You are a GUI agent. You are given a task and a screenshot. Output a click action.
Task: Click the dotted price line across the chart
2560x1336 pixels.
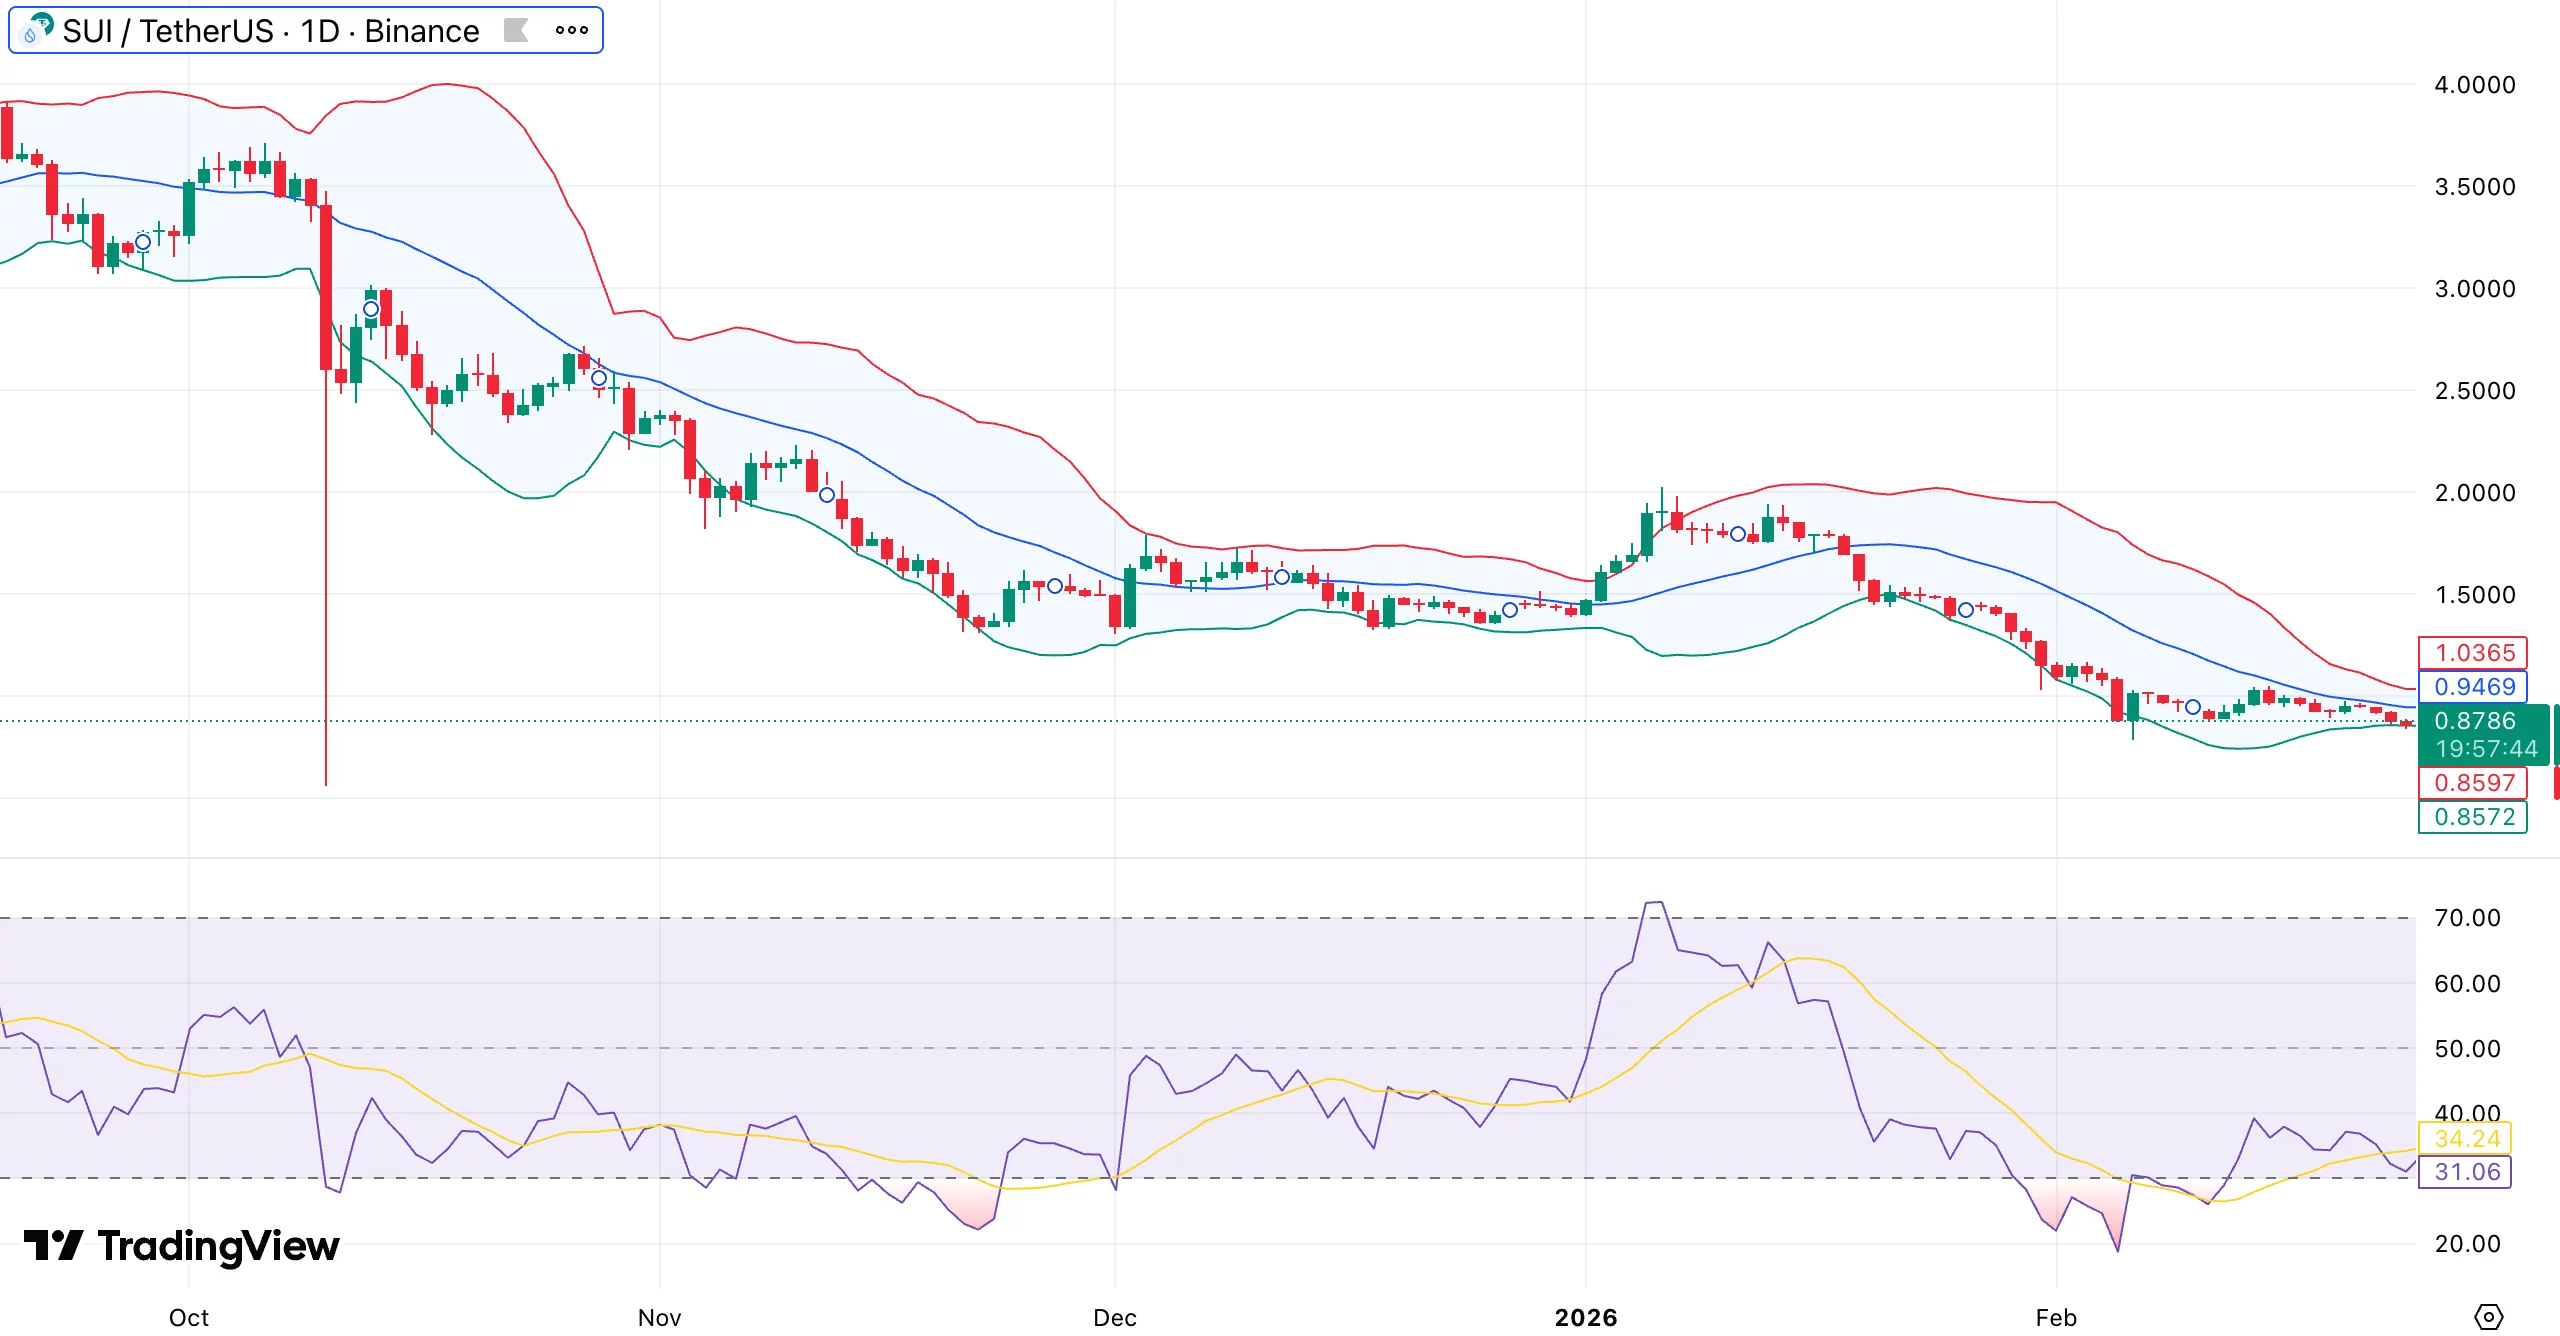[1200, 719]
